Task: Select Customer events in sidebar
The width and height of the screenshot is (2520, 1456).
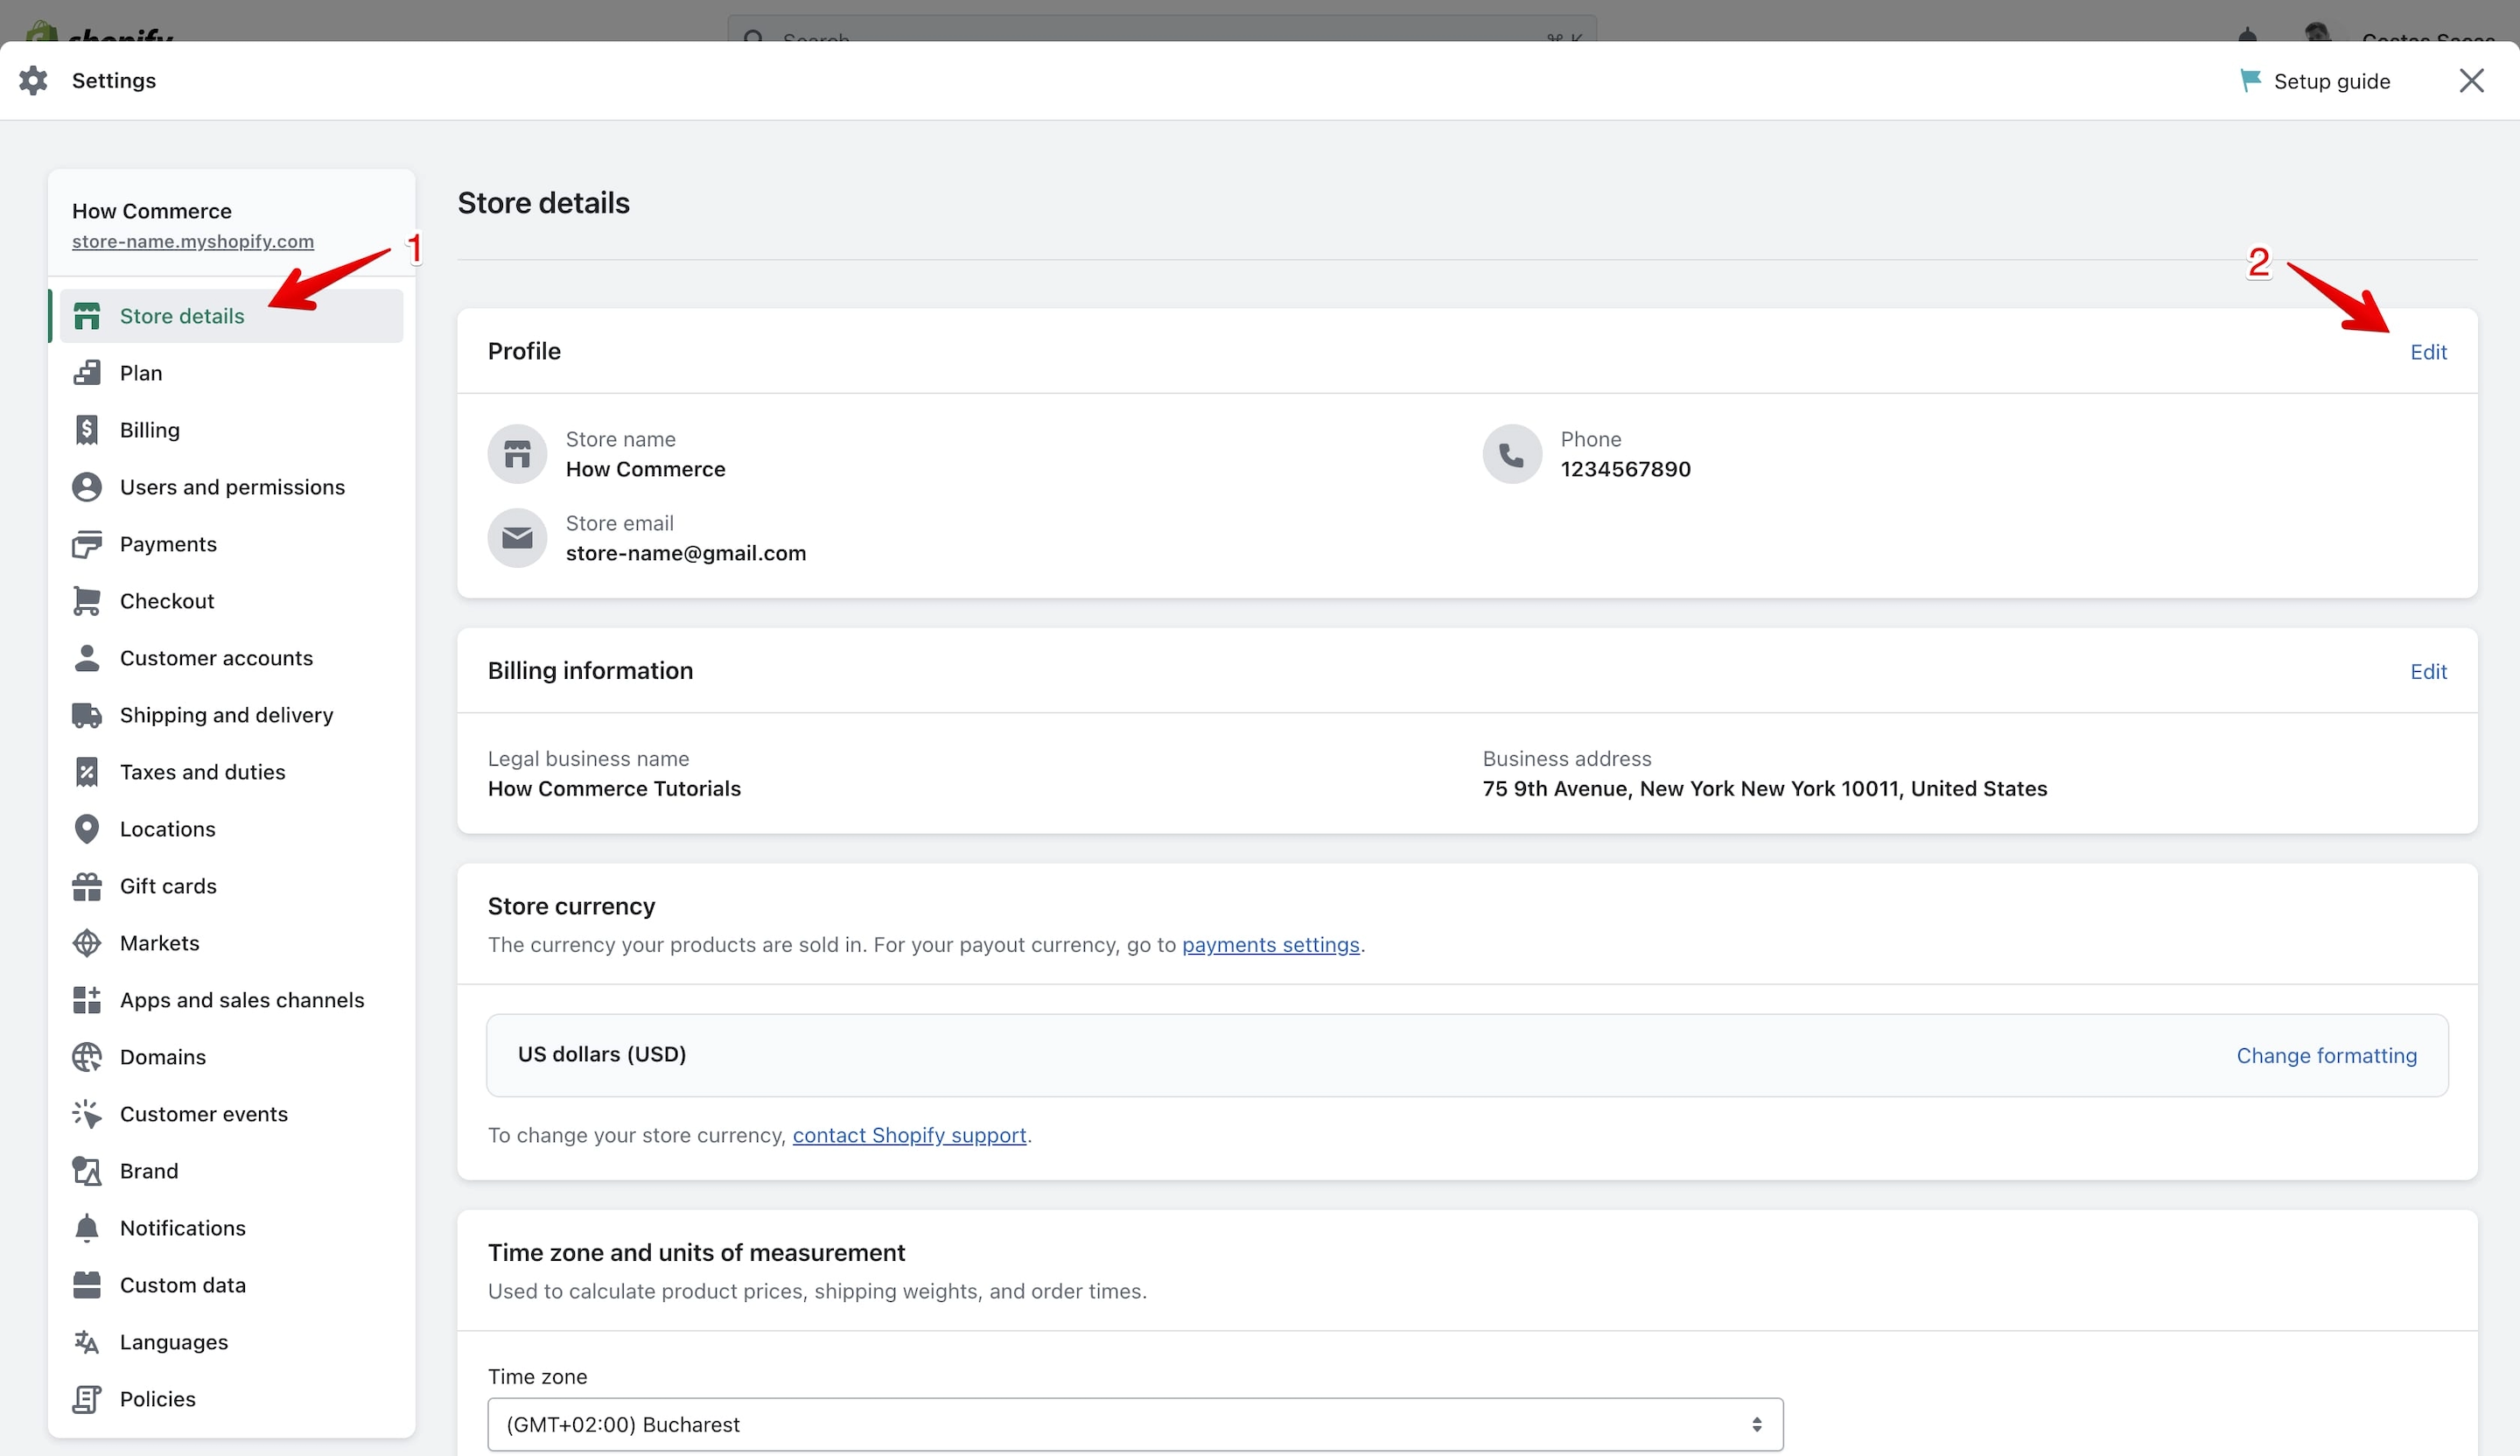Action: (x=231, y=1114)
